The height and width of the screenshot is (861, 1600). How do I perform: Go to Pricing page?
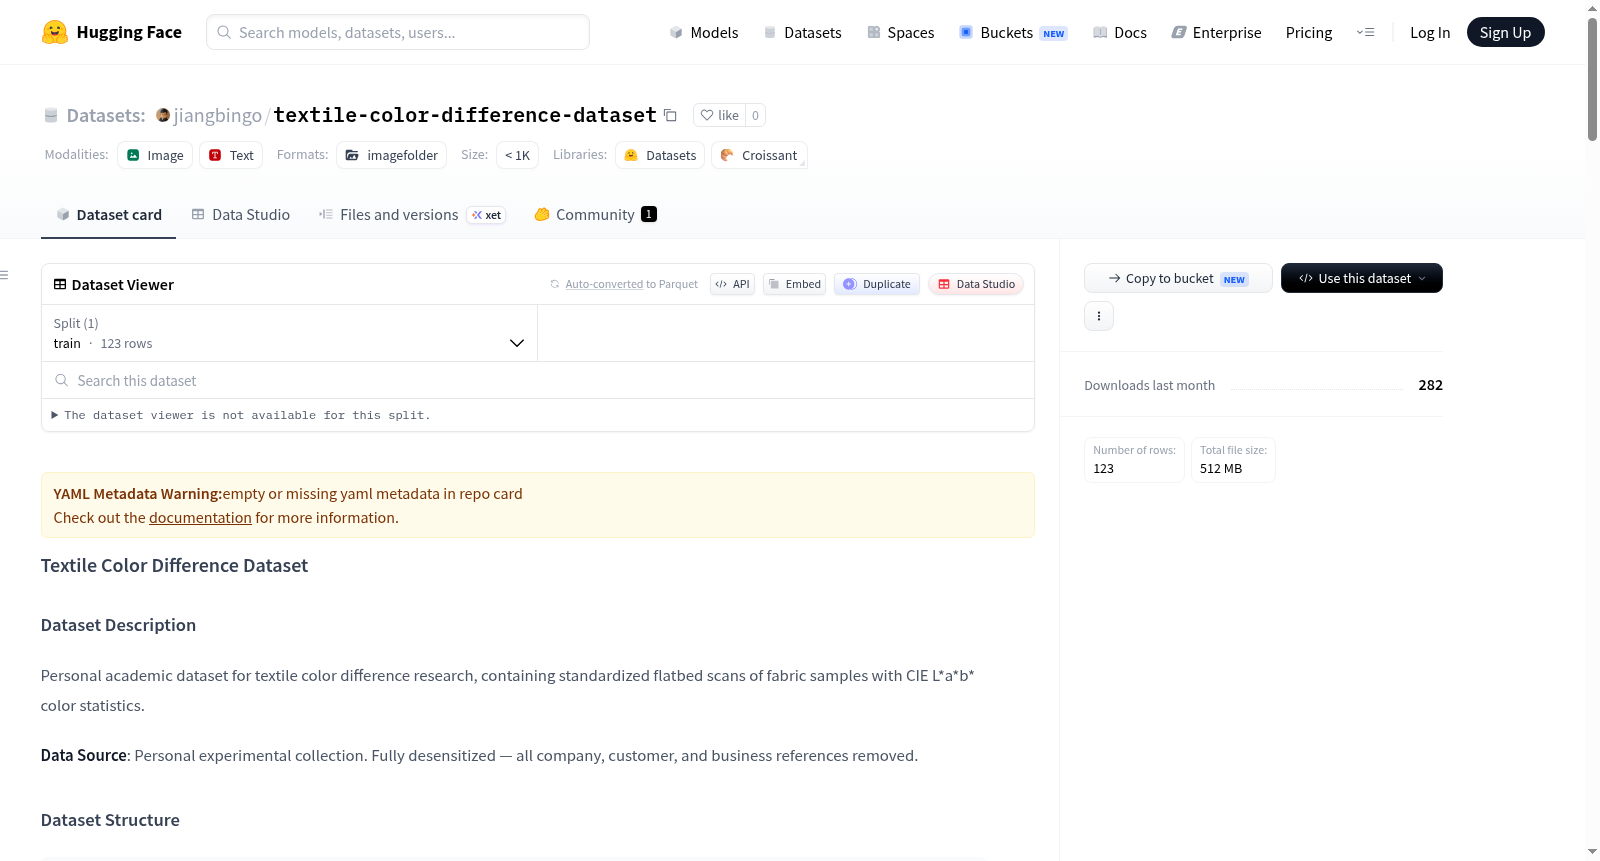tap(1309, 33)
